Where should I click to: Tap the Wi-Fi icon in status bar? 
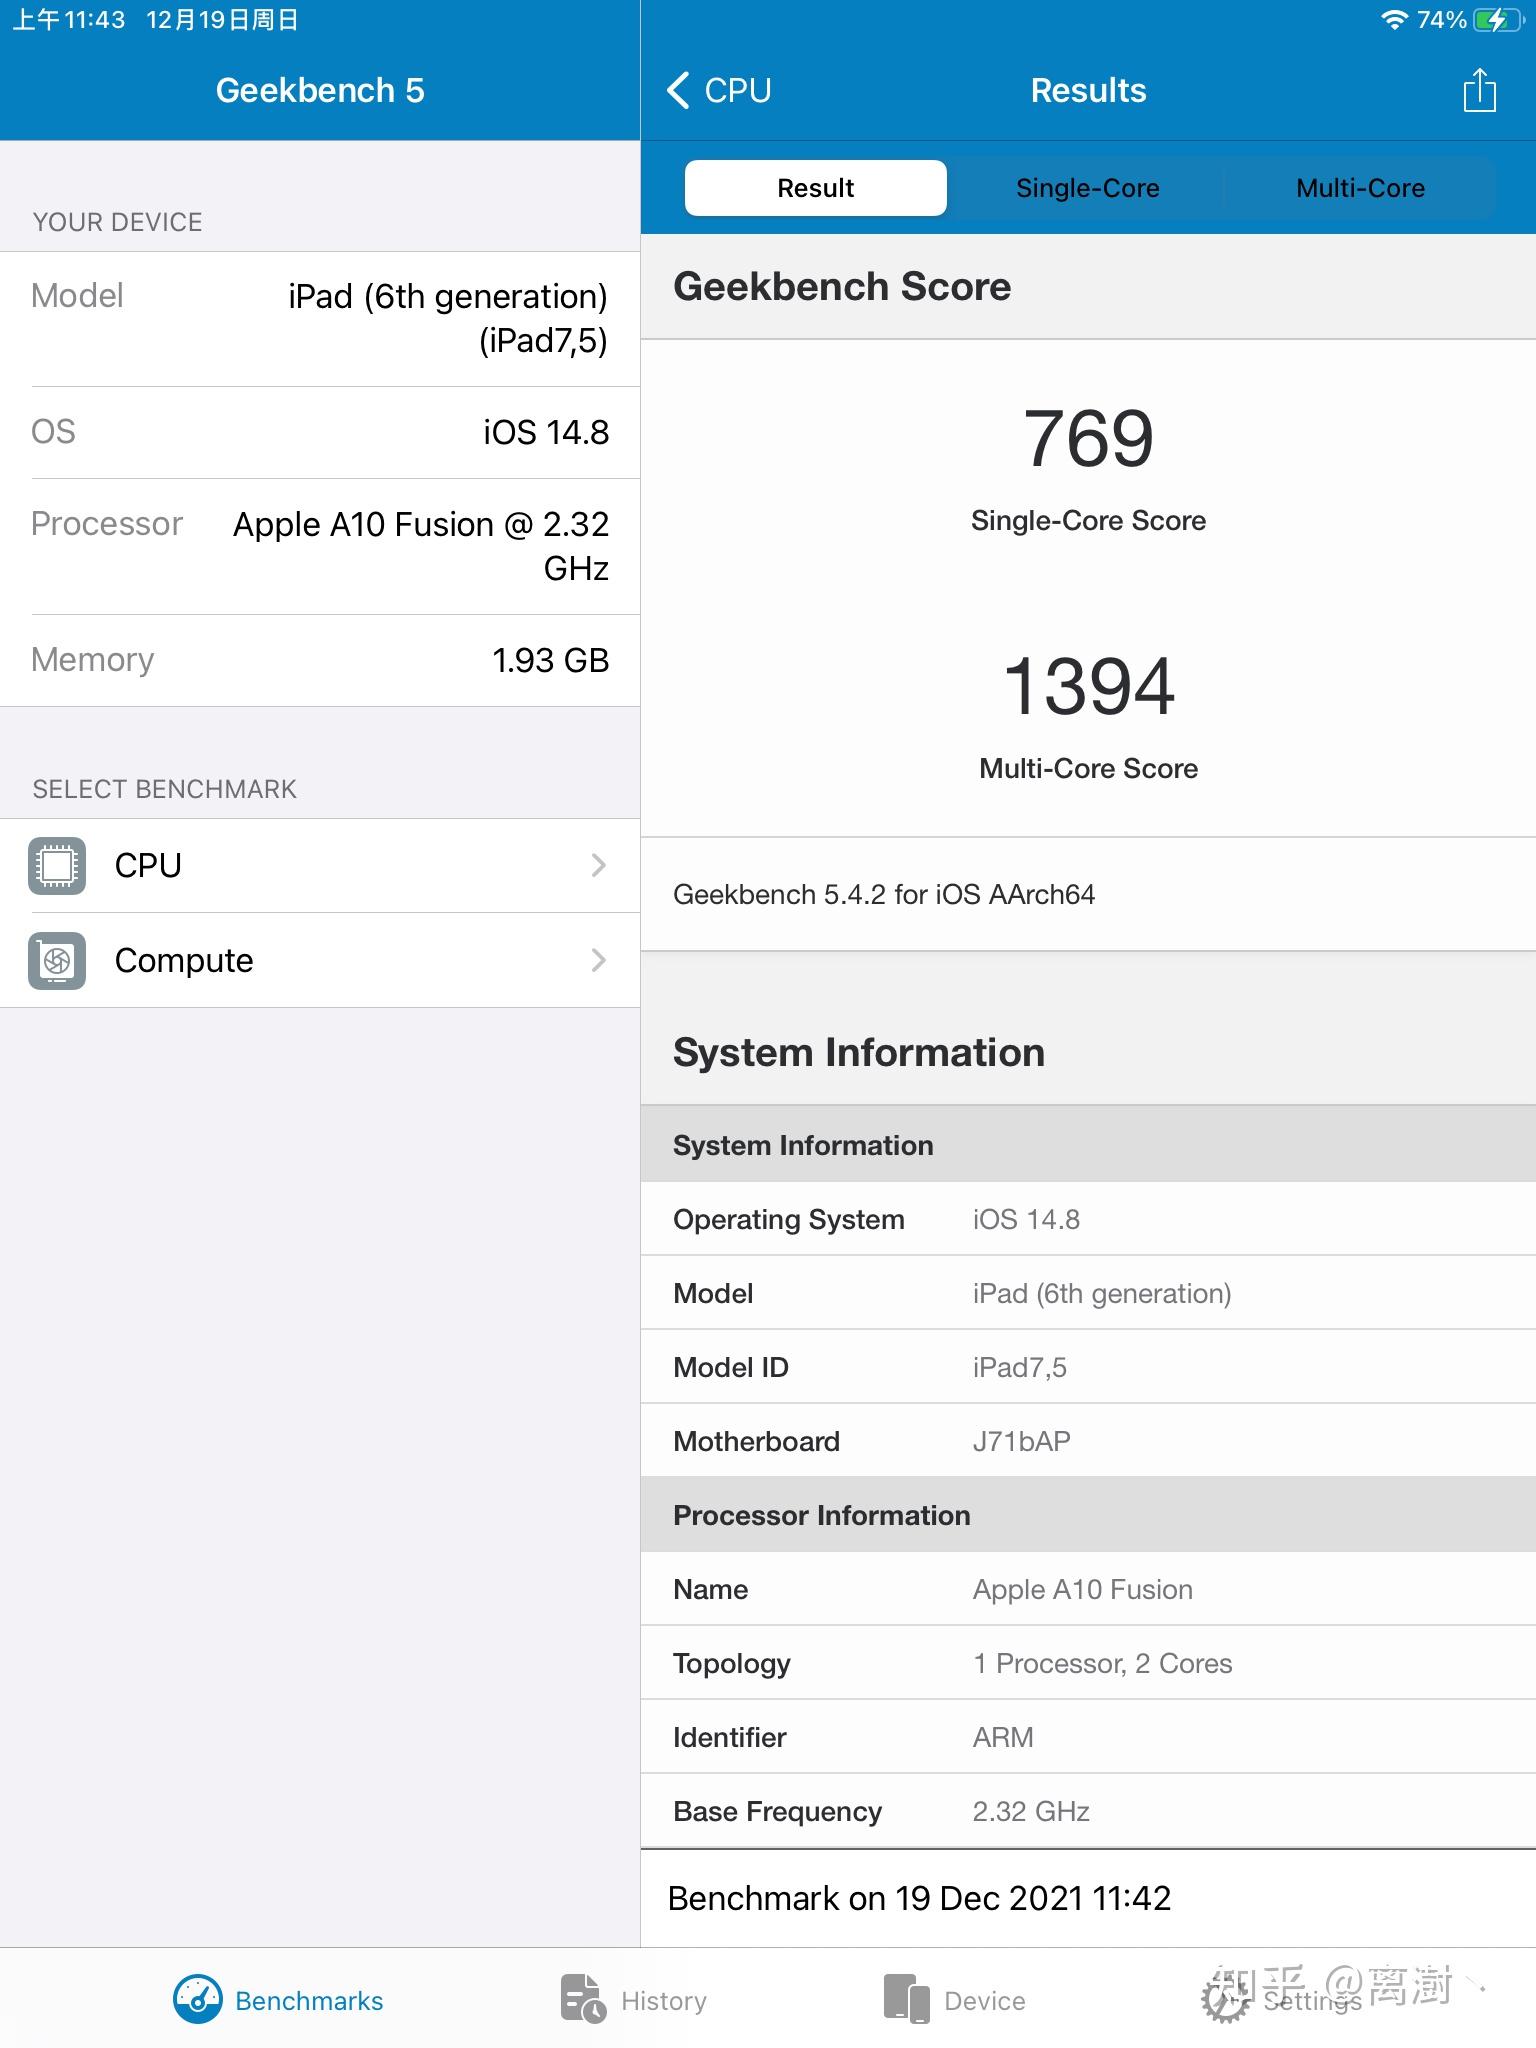point(1394,20)
